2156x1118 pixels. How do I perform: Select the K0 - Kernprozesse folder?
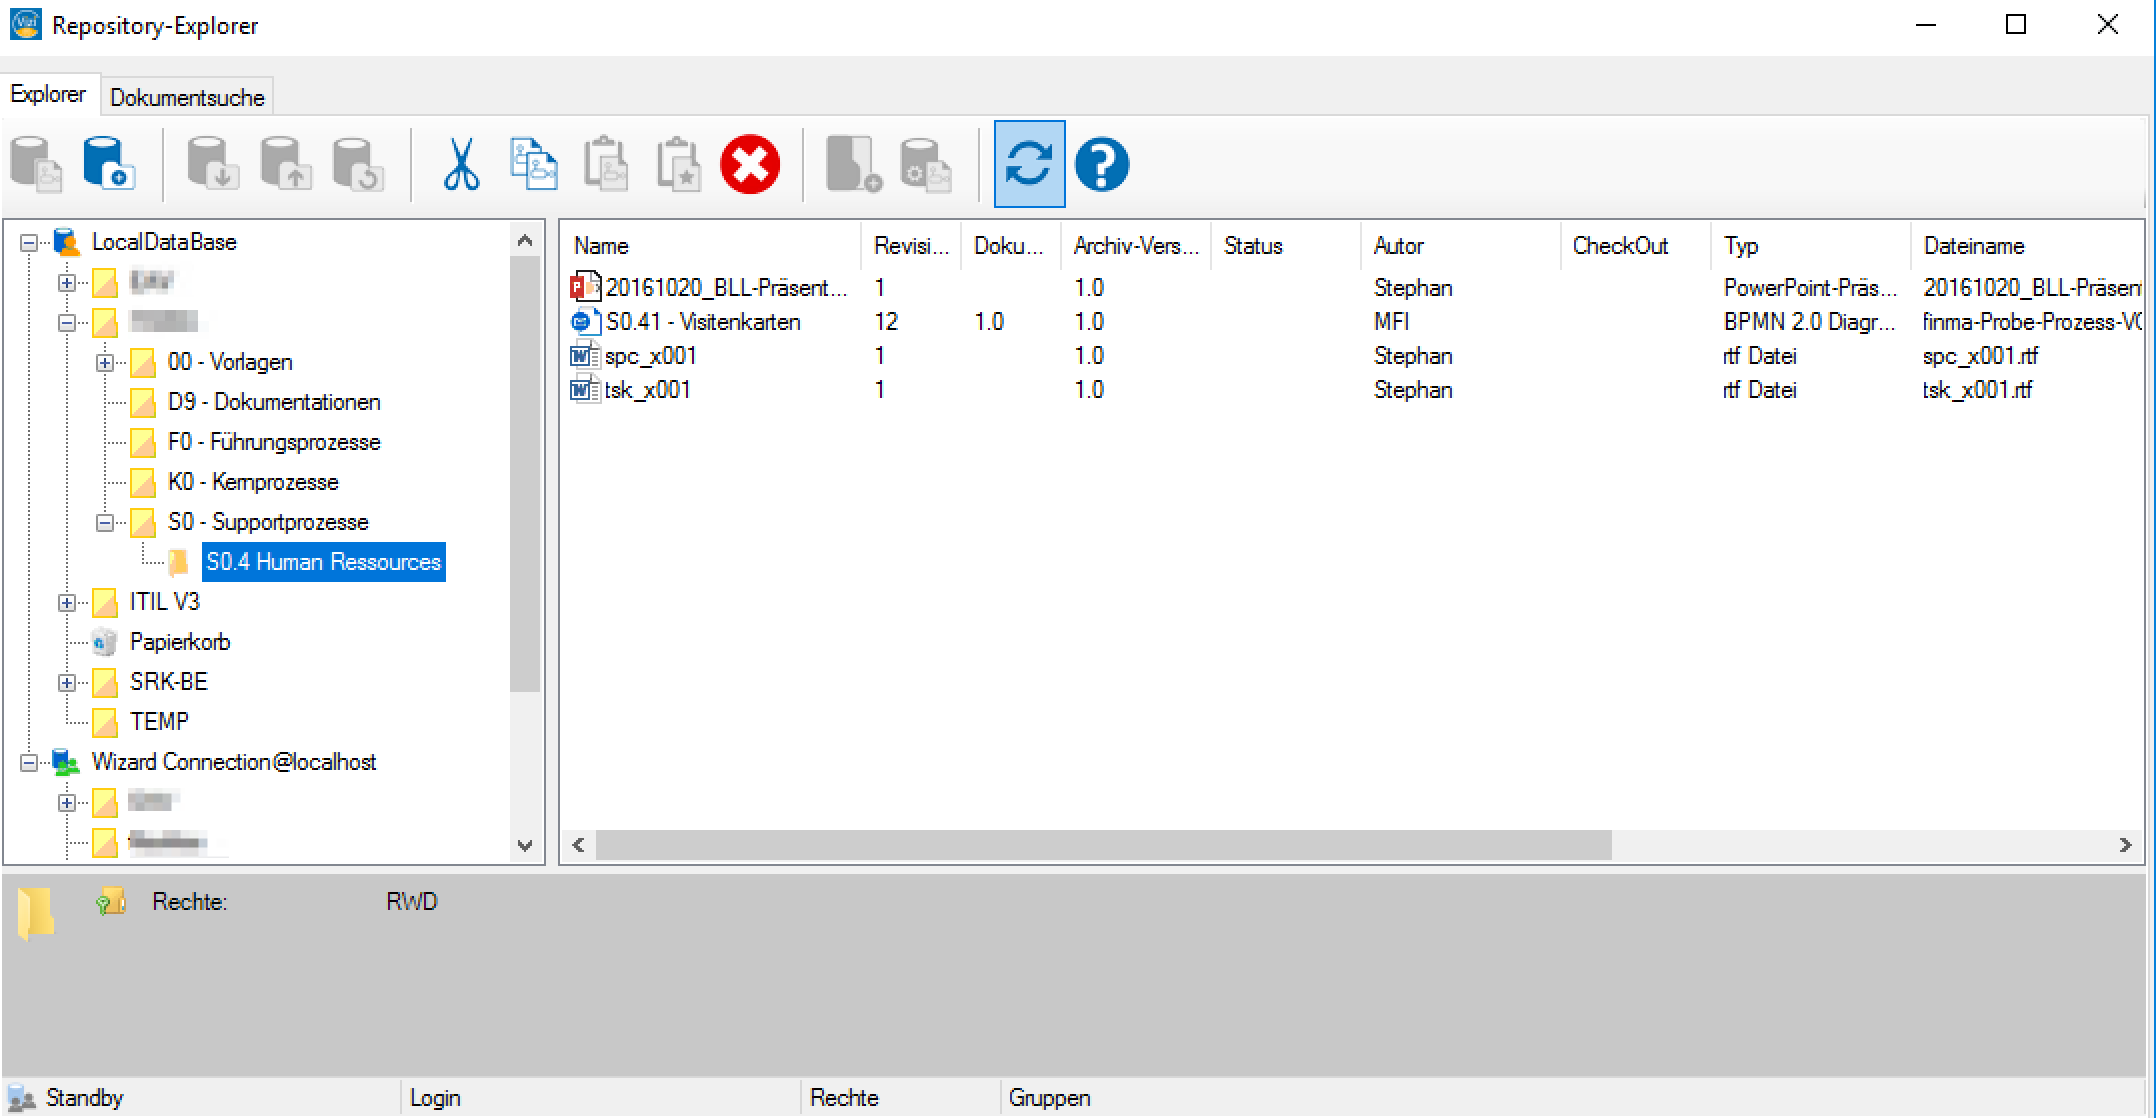click(x=253, y=482)
